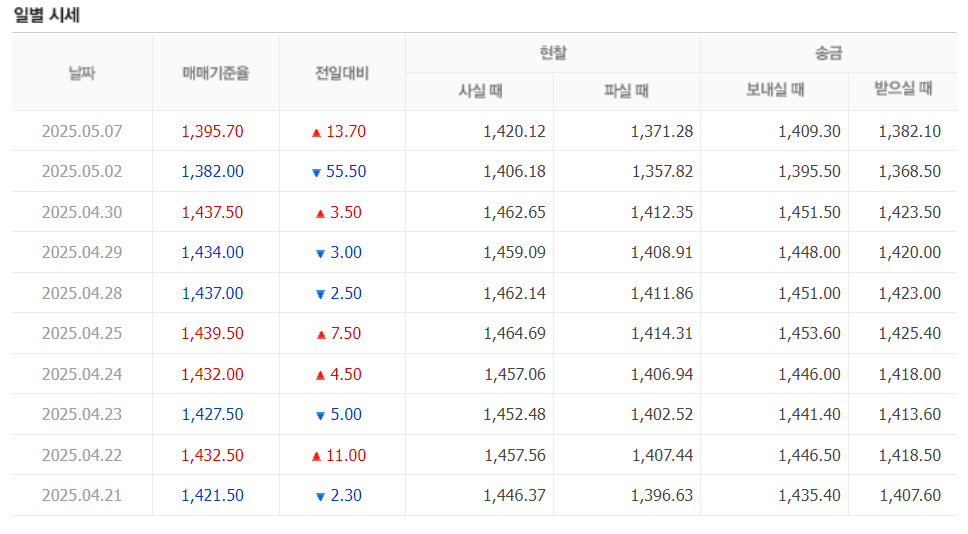The width and height of the screenshot is (968, 534).
Task: Click the 보내실 때 column header
Action: (x=775, y=90)
